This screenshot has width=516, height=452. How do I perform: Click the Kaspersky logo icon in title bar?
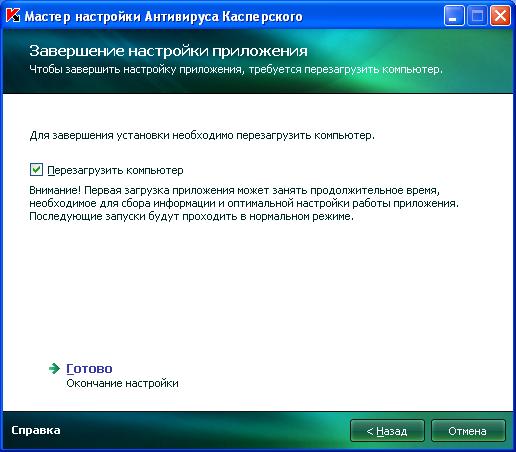point(13,15)
